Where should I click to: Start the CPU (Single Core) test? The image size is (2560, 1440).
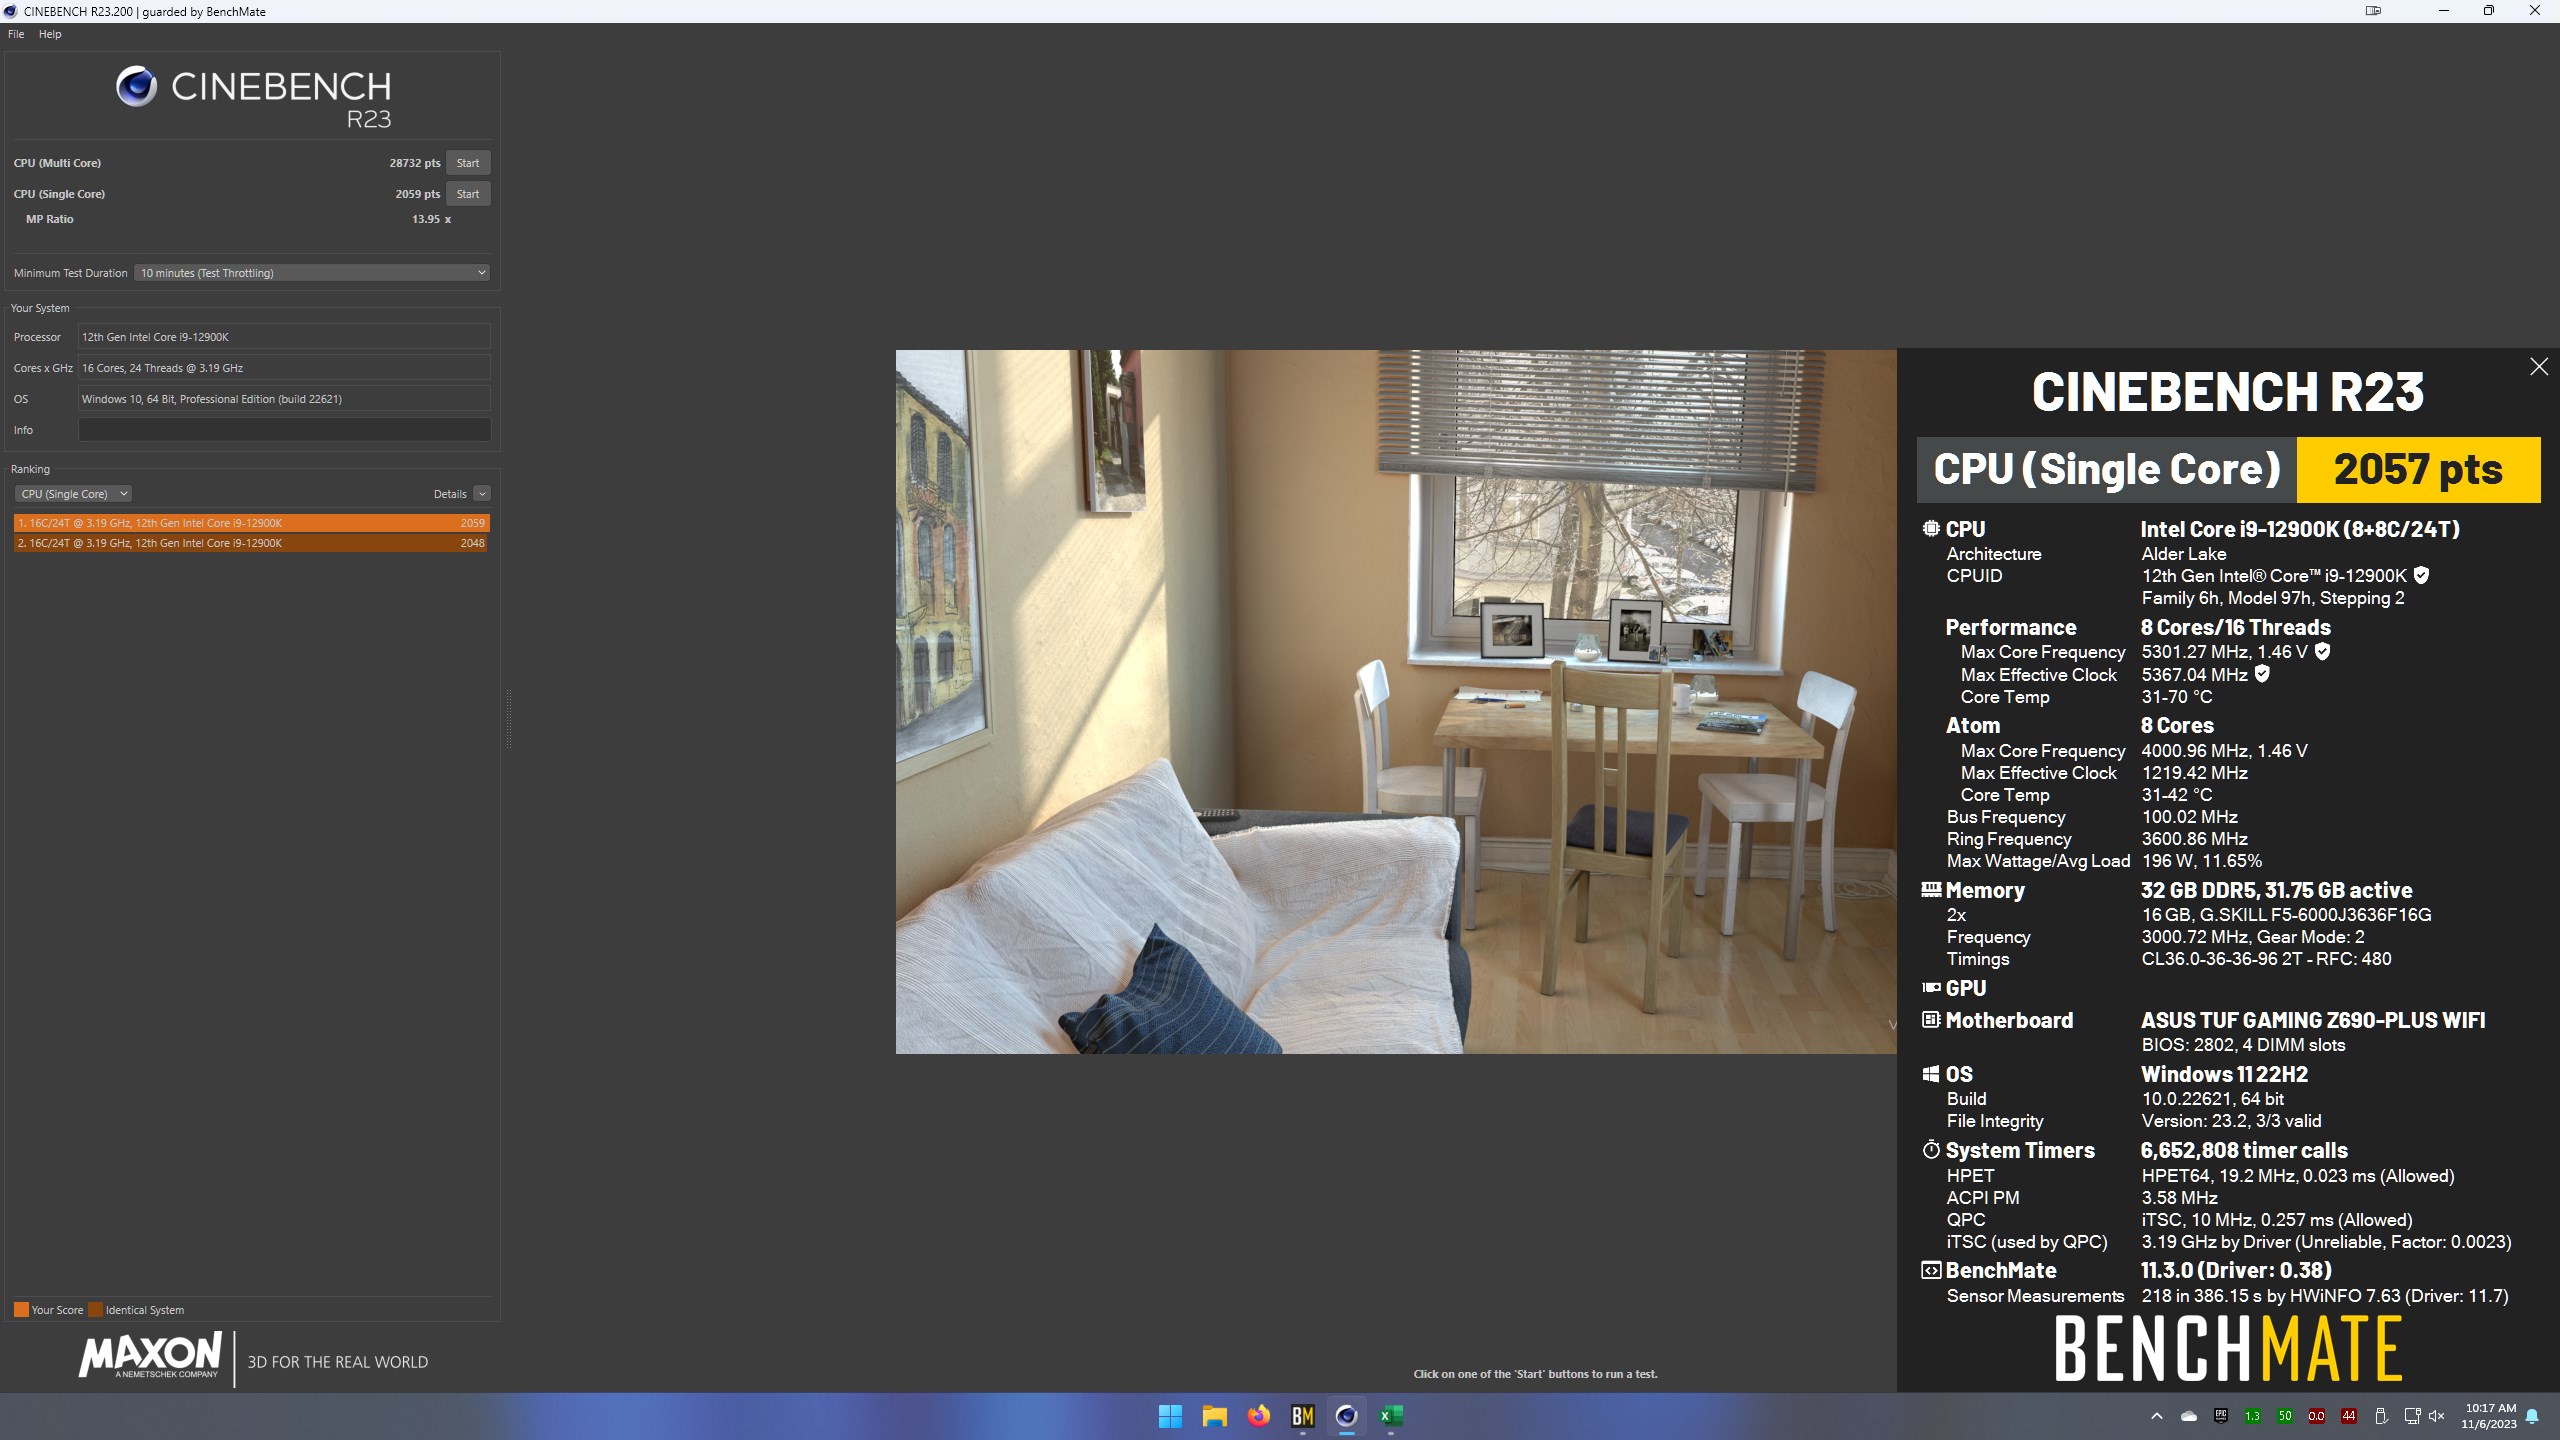point(467,194)
